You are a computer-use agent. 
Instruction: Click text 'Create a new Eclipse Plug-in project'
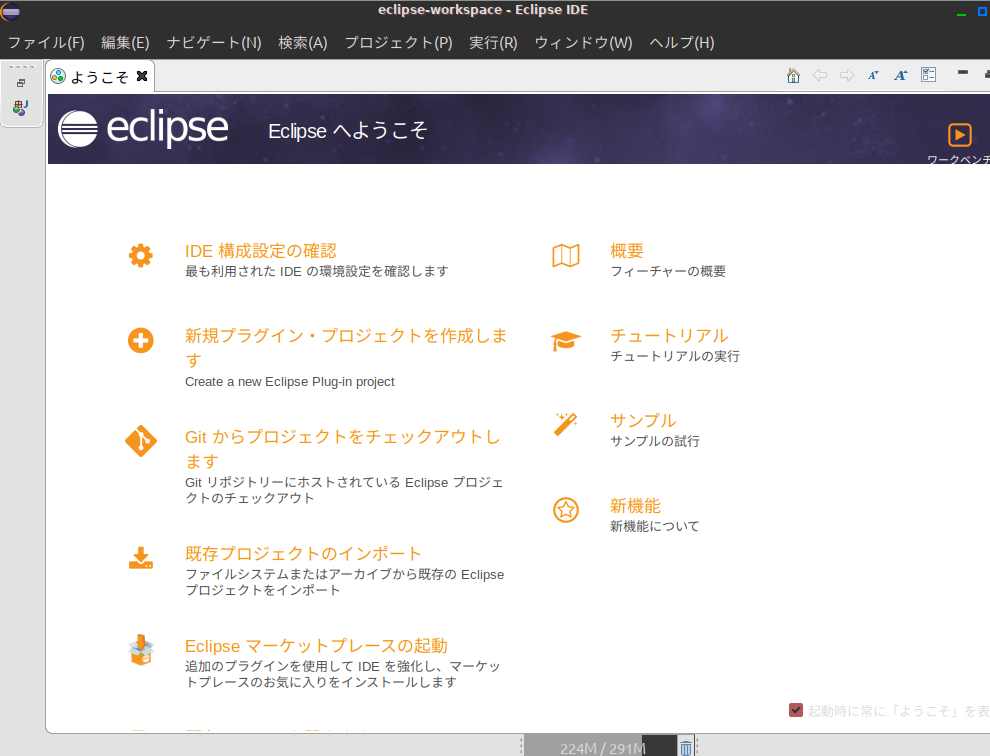coord(290,381)
